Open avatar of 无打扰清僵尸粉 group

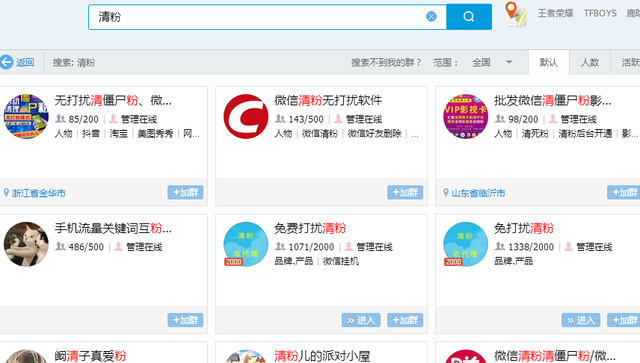(26, 116)
